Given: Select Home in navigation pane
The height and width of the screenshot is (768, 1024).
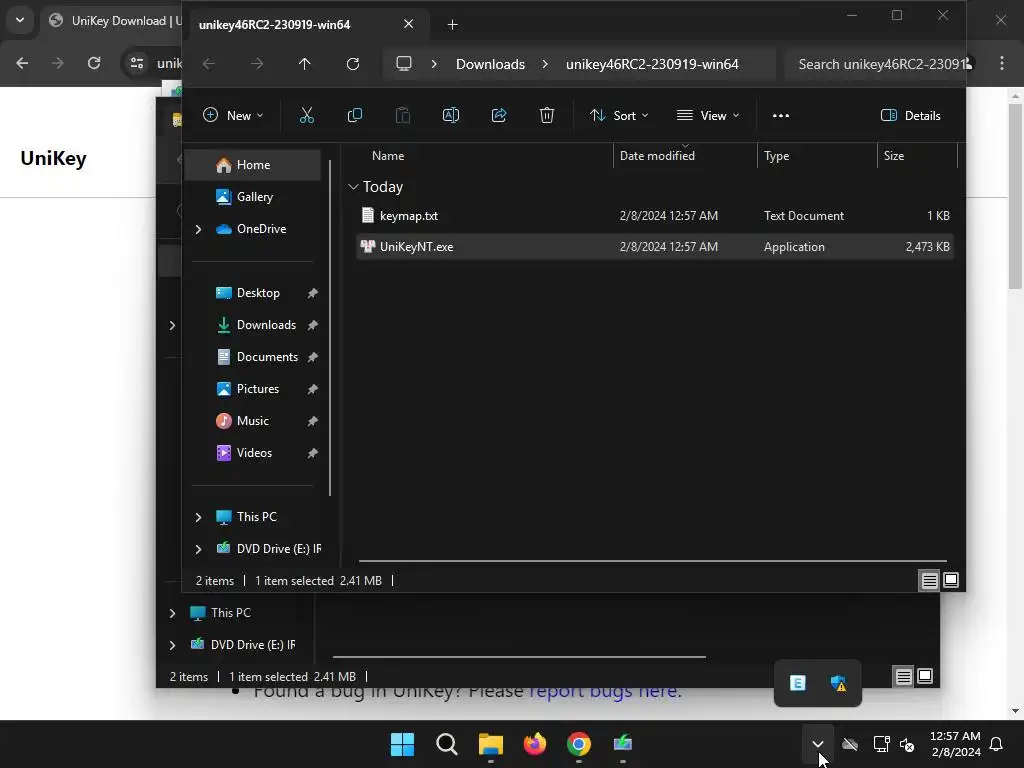Looking at the screenshot, I should coord(253,165).
